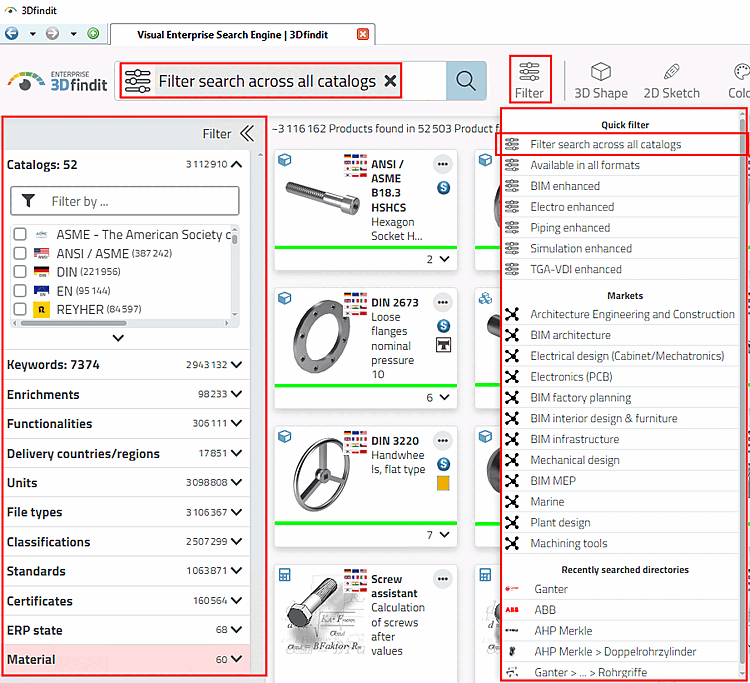This screenshot has height=683, width=750.
Task: Click the browser back arrow button
Action: point(11,33)
